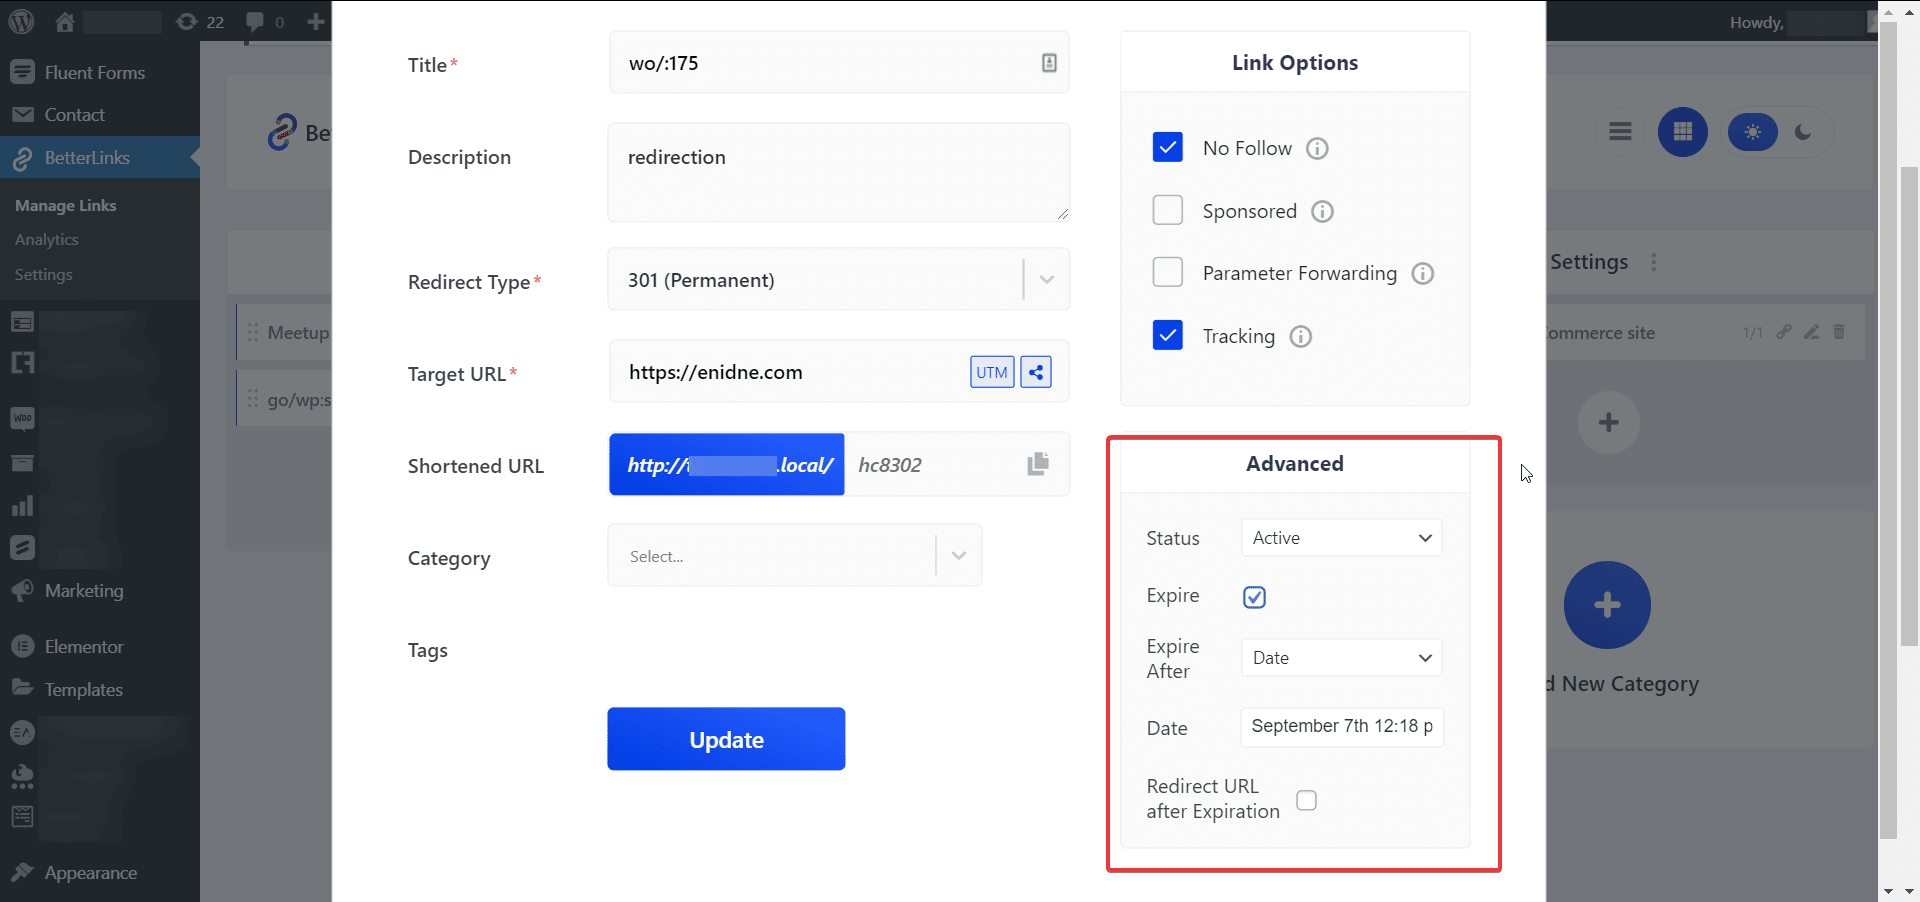Image resolution: width=1920 pixels, height=902 pixels.
Task: Enable dark mode with the moon icon
Action: [x=1804, y=131]
